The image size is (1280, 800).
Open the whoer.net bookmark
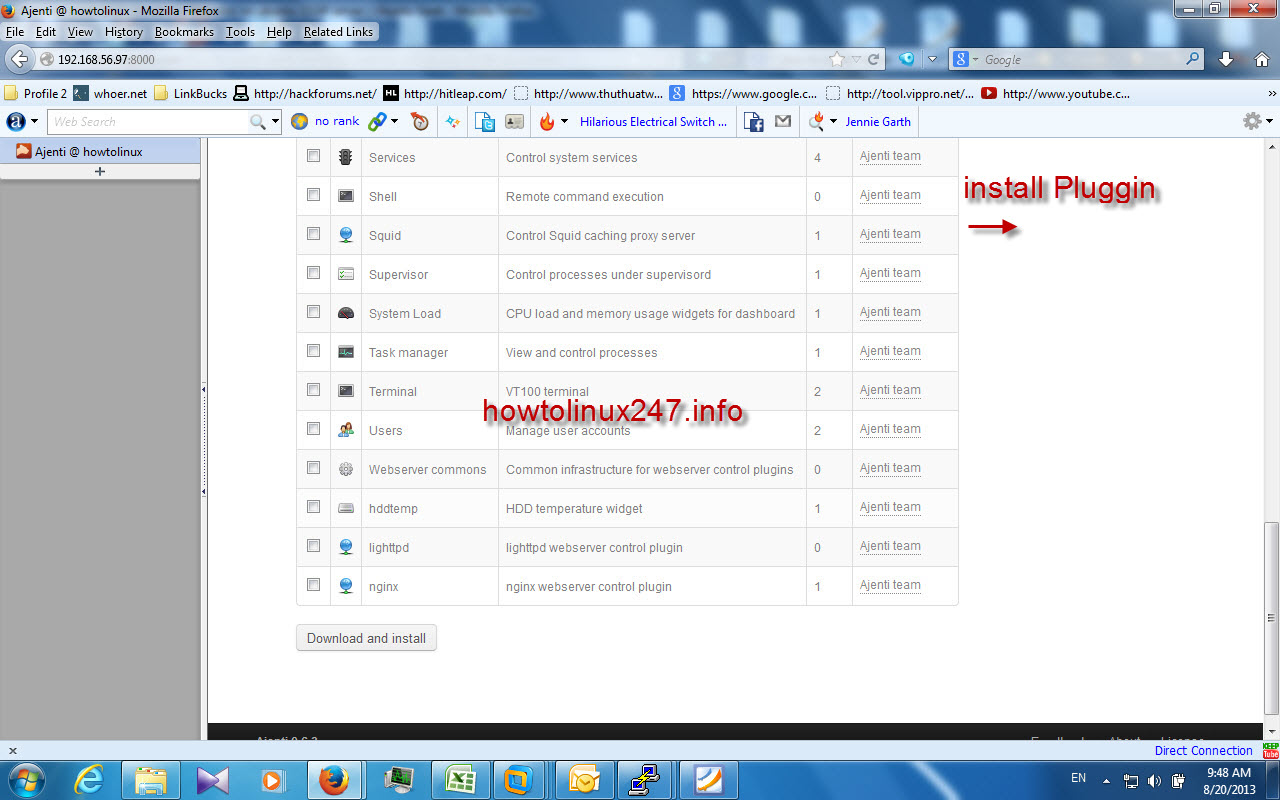pos(110,94)
